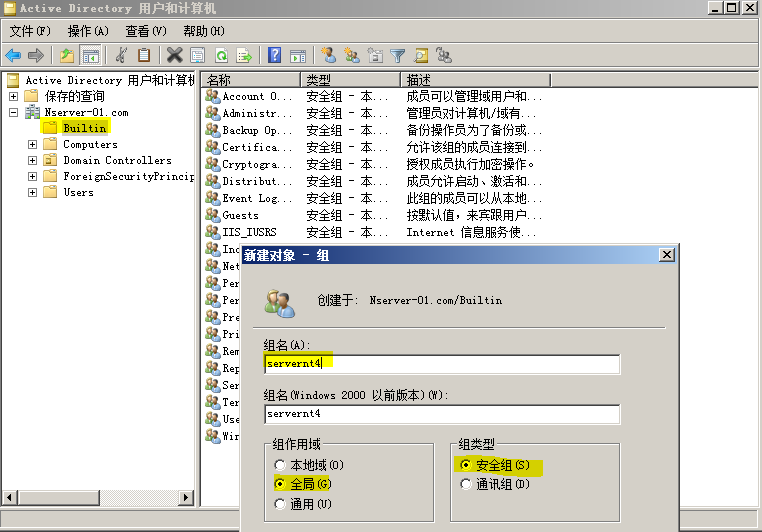
Task: Select the Users folder in tree
Action: click(78, 192)
